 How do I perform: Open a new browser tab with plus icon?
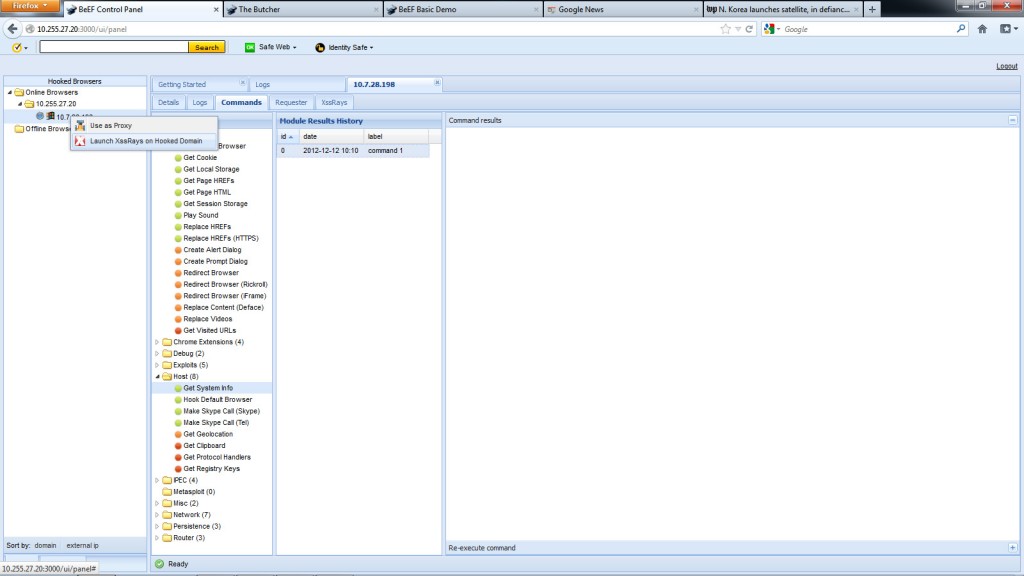pos(872,9)
